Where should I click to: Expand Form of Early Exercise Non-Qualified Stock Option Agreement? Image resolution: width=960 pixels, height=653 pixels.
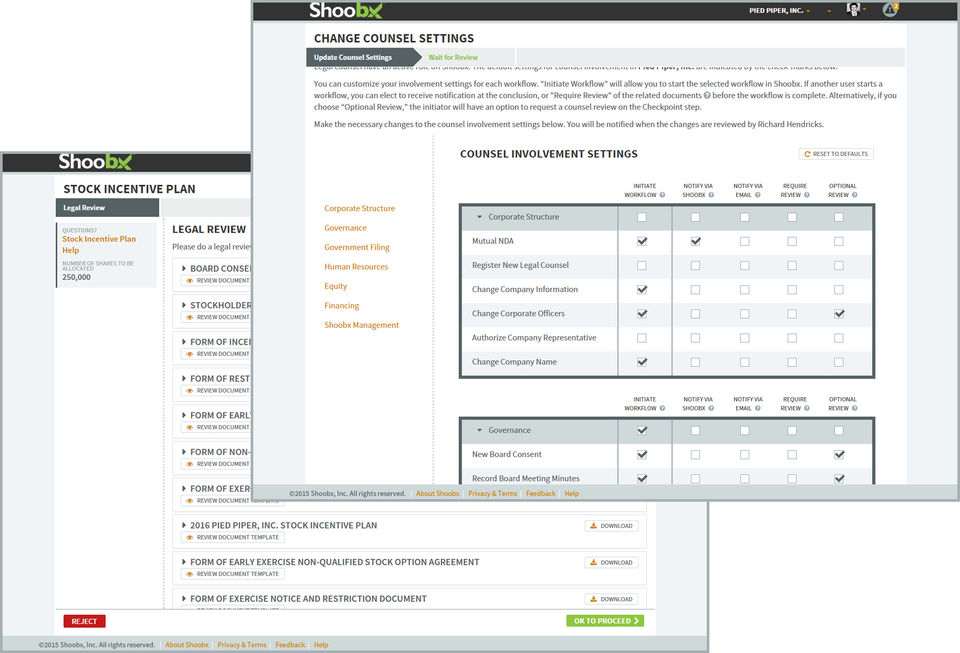(184, 562)
